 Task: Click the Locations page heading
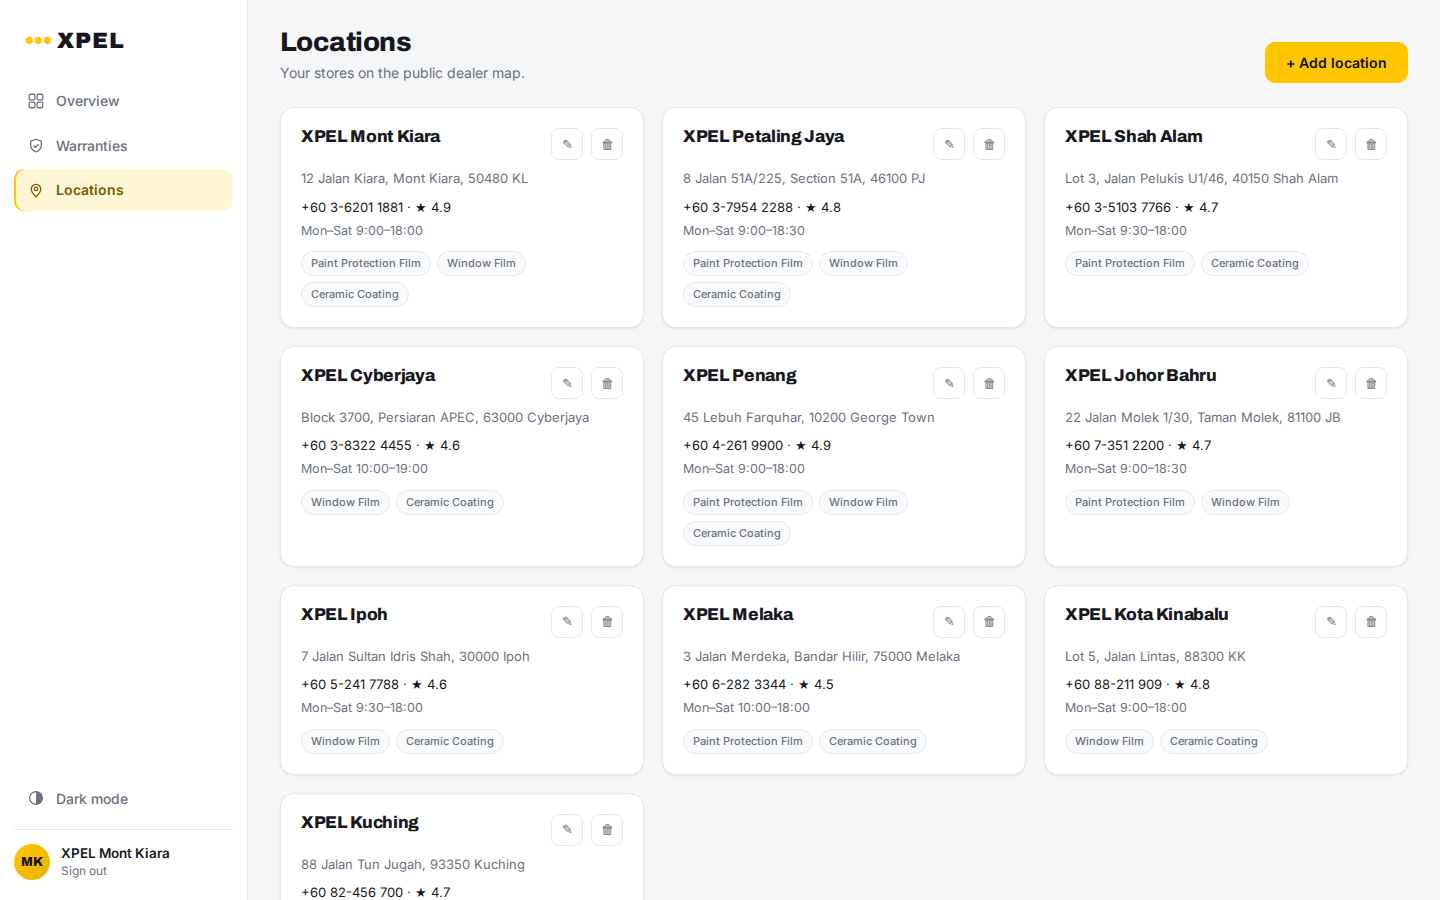[x=346, y=42]
